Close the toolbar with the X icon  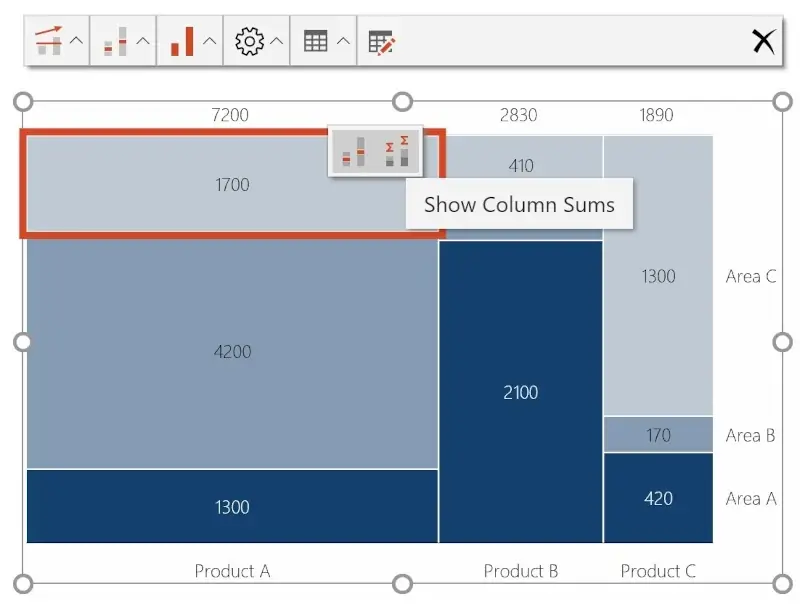pos(763,41)
